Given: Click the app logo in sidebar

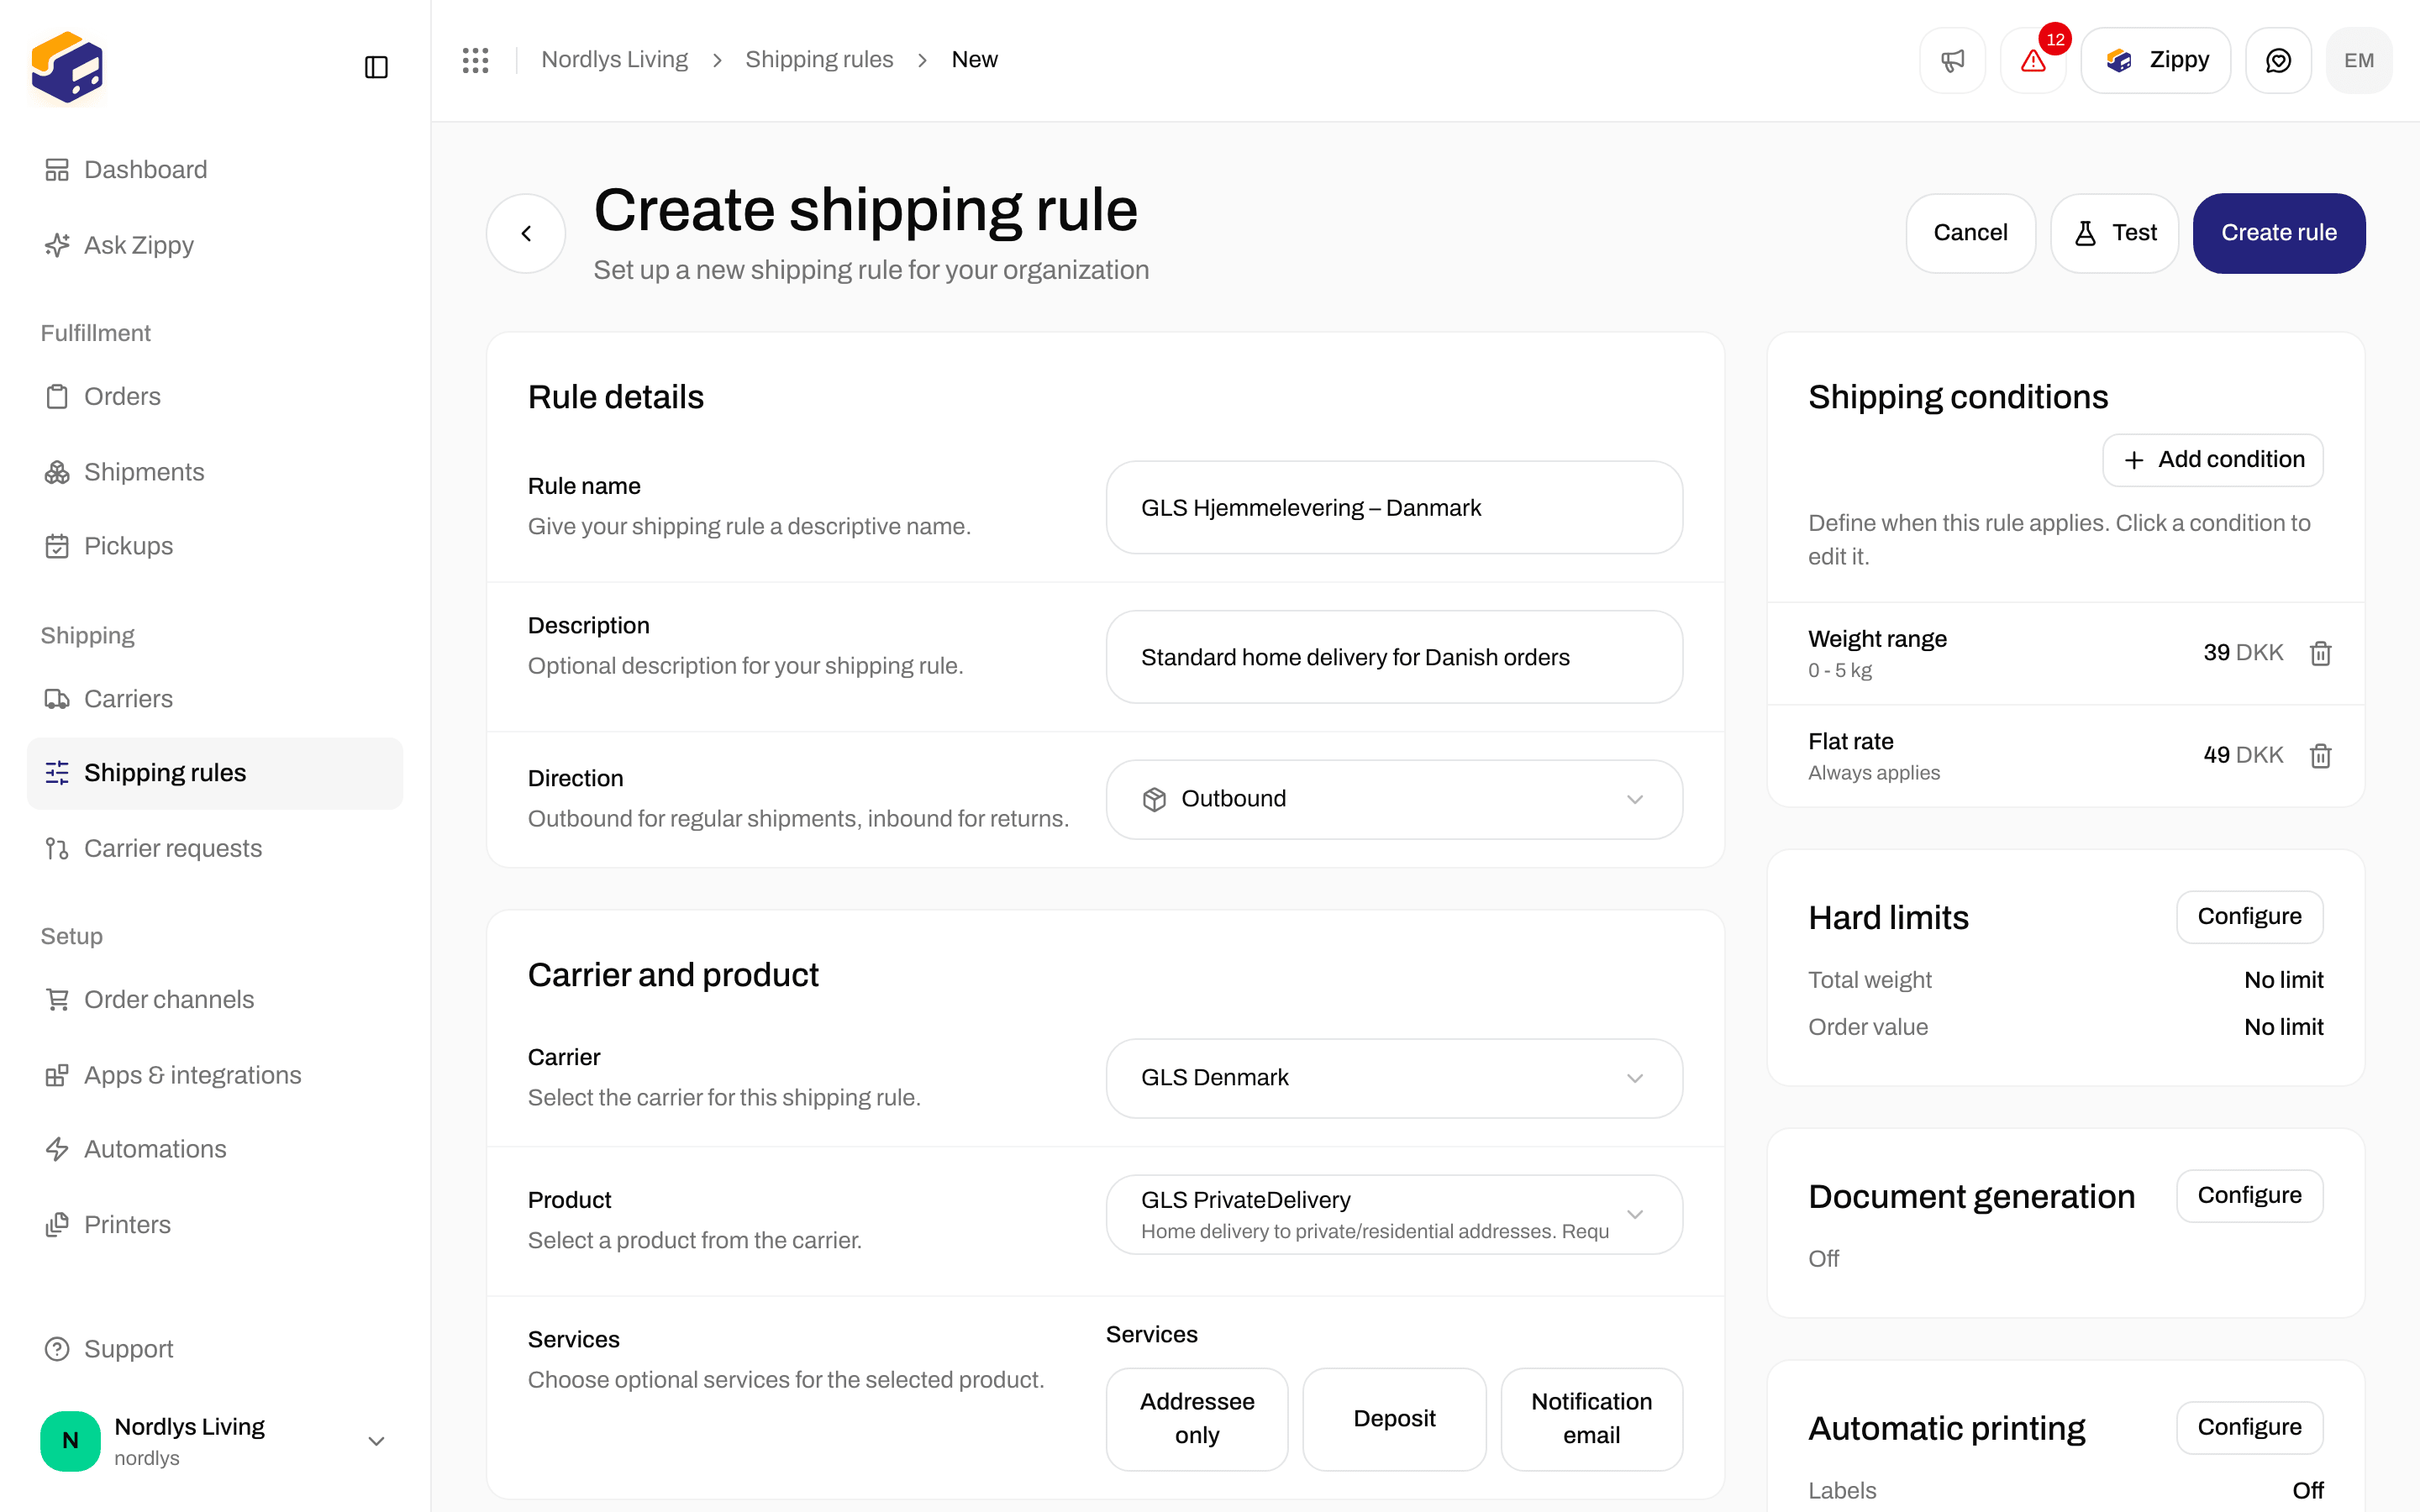Looking at the screenshot, I should tap(67, 67).
